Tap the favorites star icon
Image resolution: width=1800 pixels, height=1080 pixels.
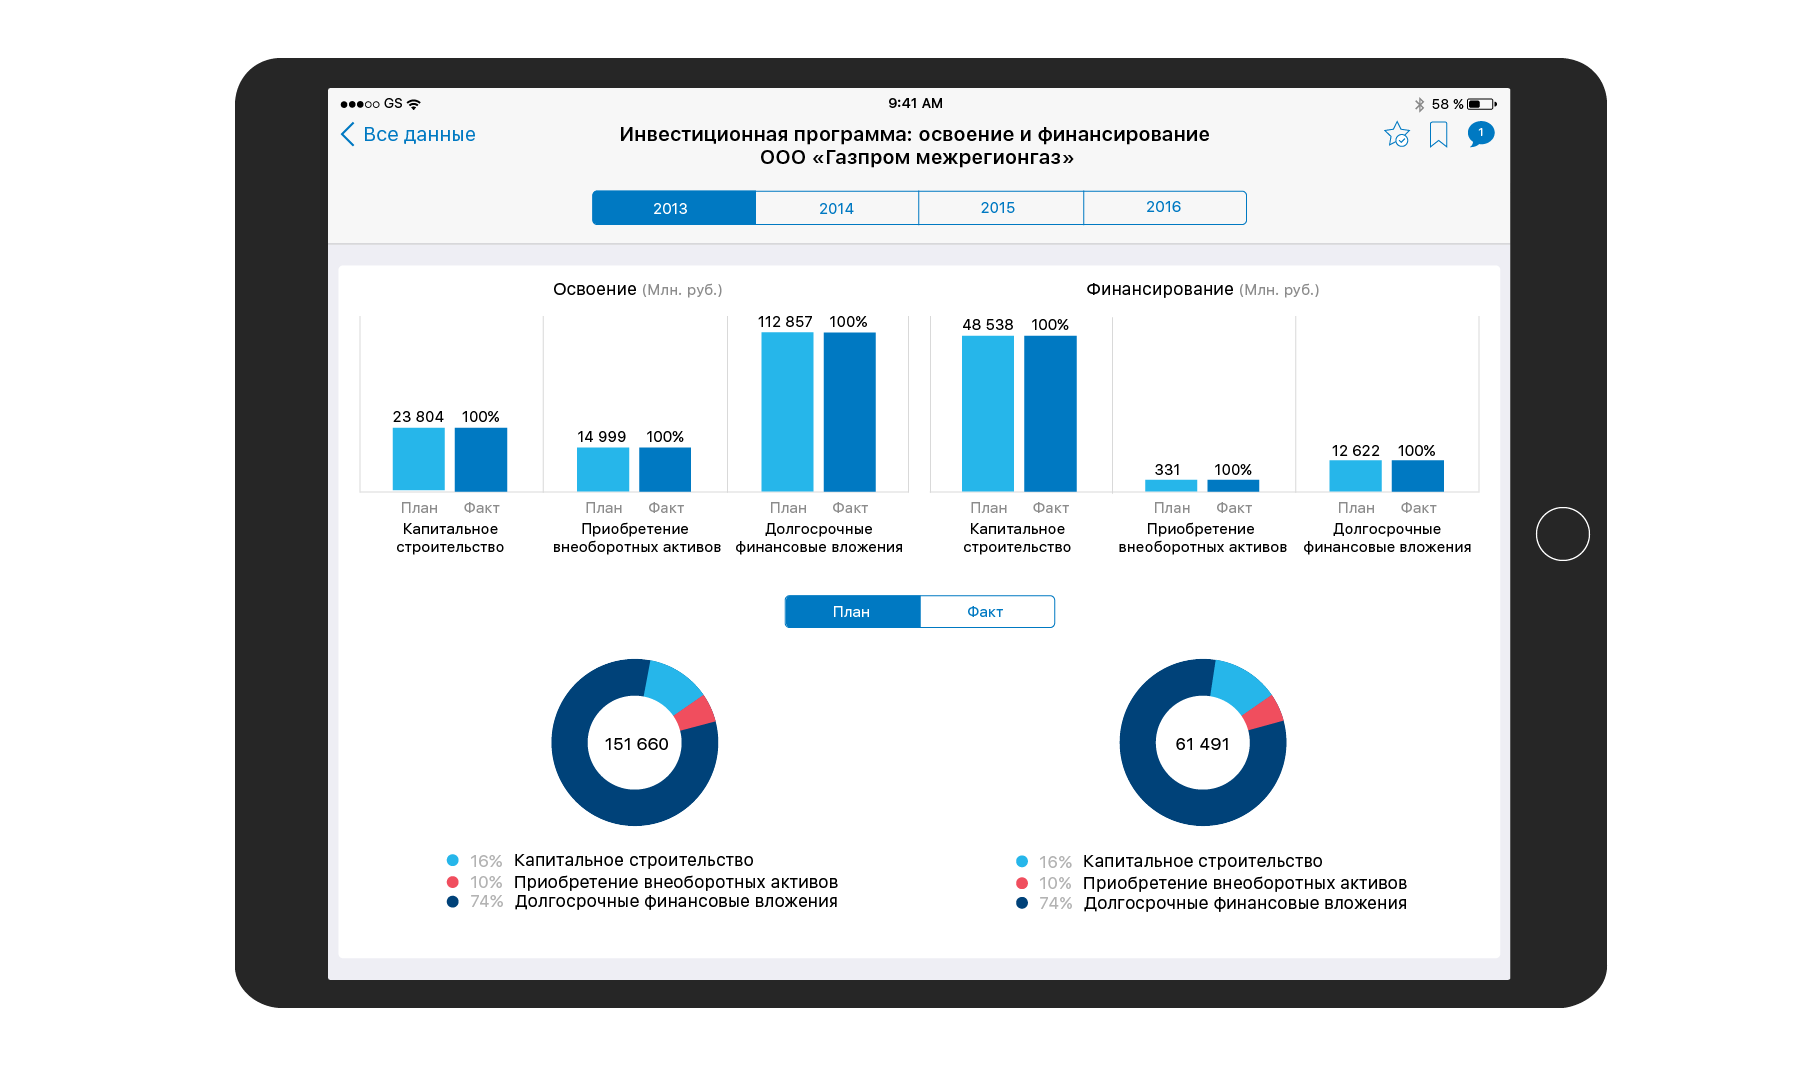(x=1397, y=135)
